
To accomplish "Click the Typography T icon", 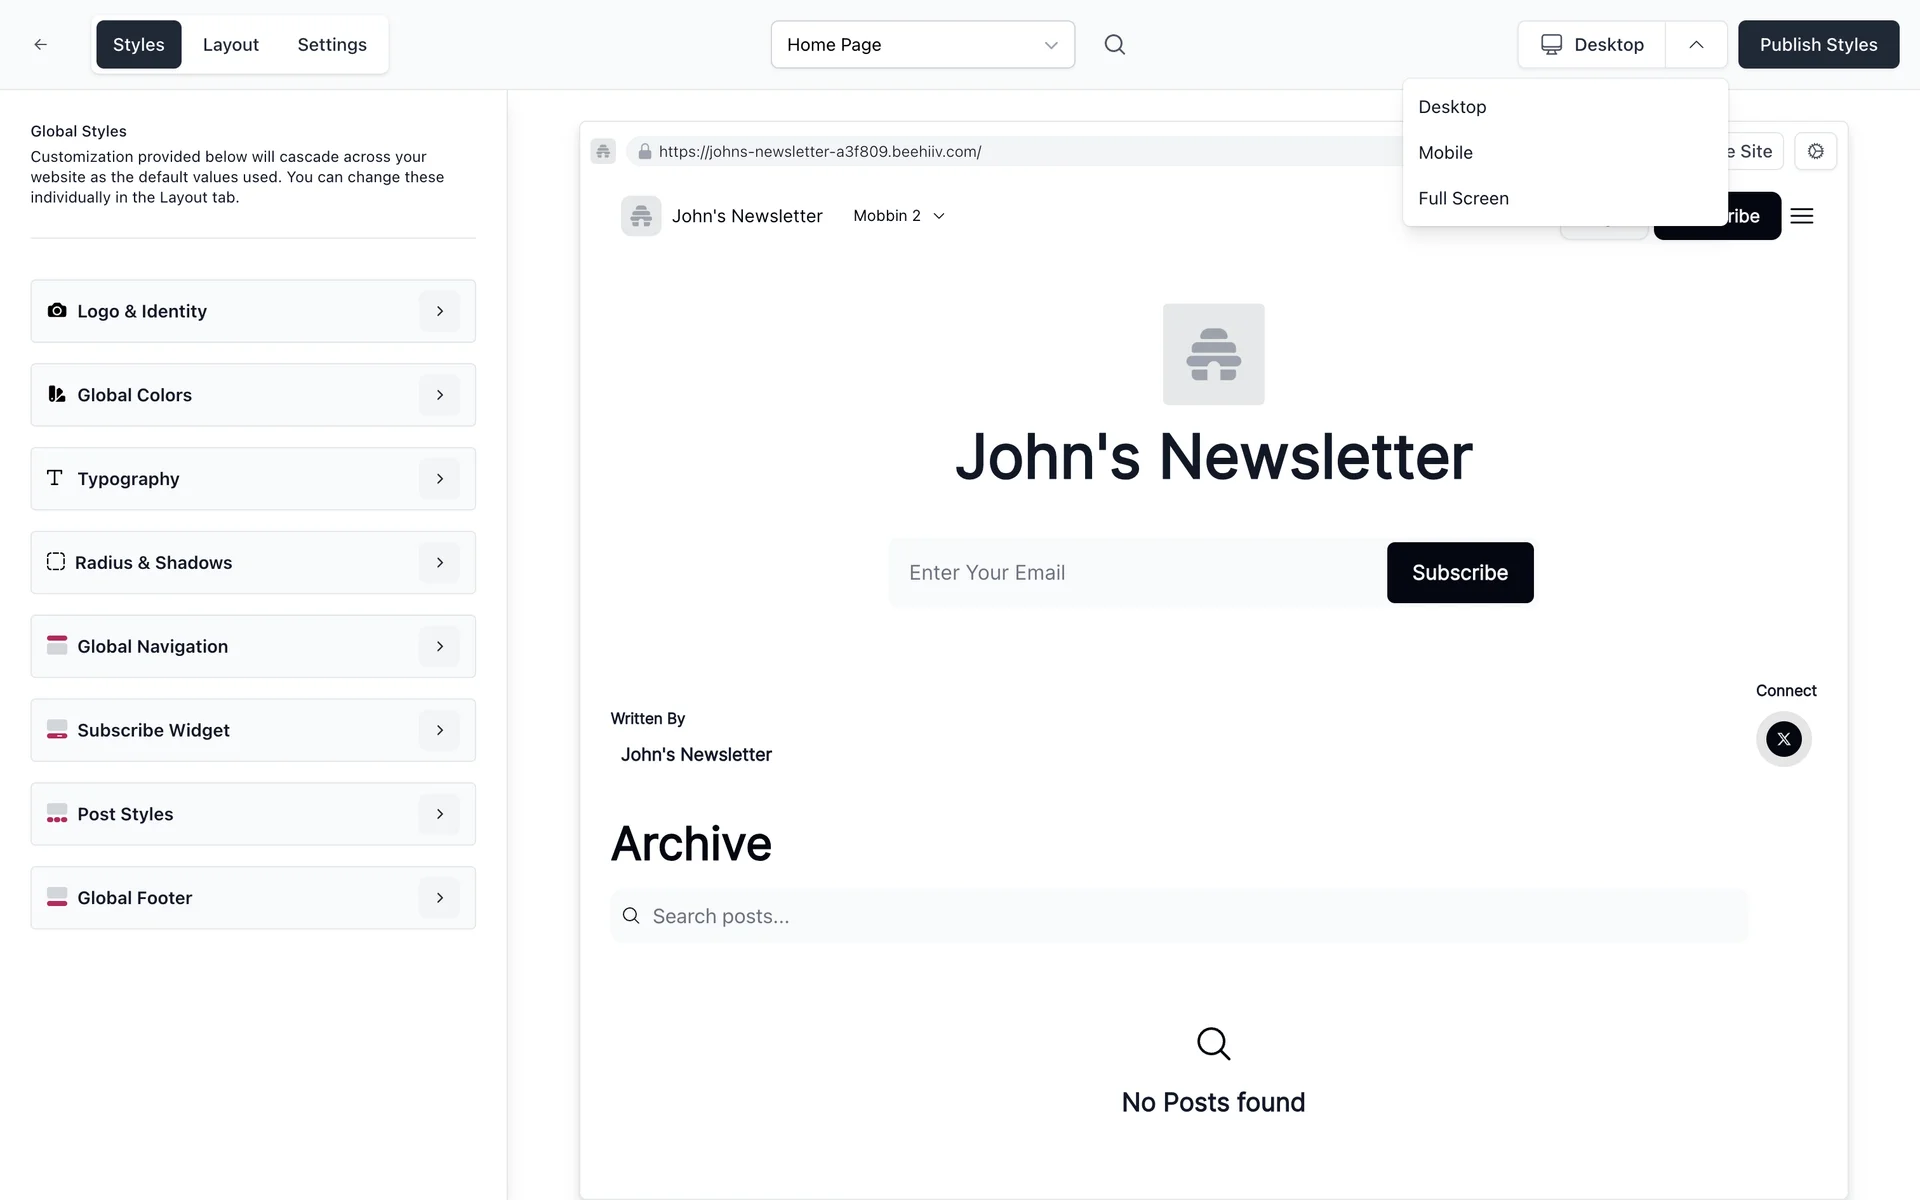I will tap(55, 478).
